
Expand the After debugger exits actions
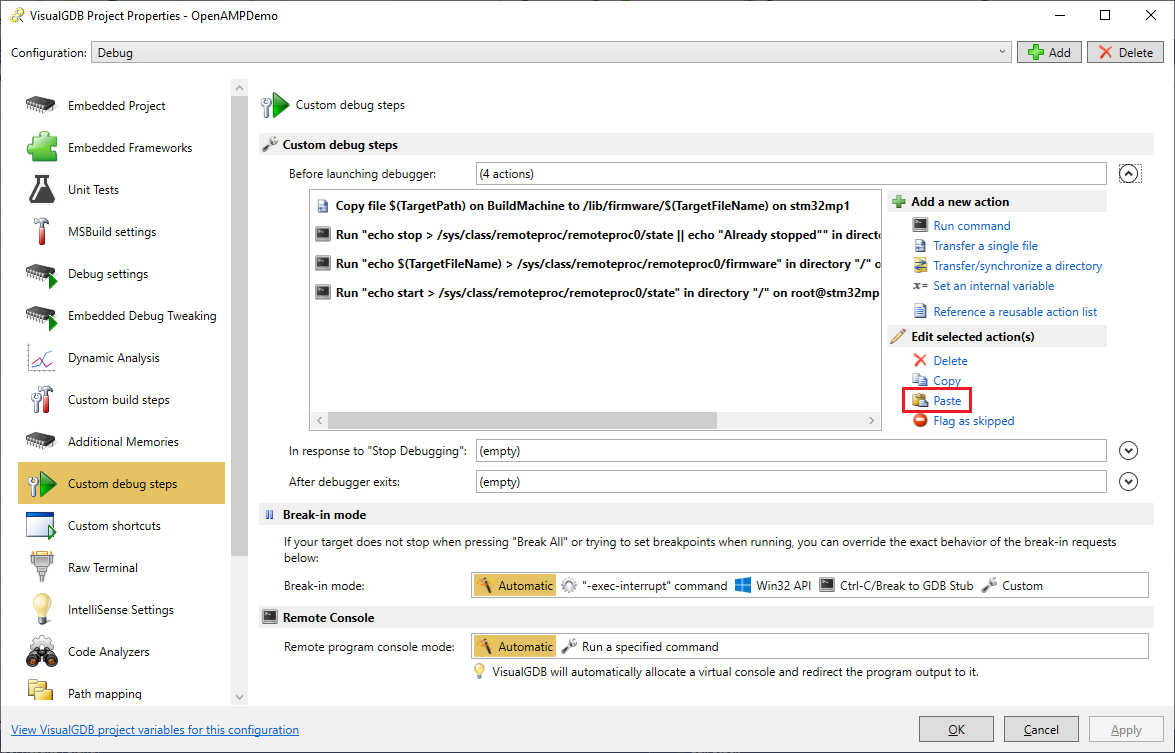click(1129, 482)
